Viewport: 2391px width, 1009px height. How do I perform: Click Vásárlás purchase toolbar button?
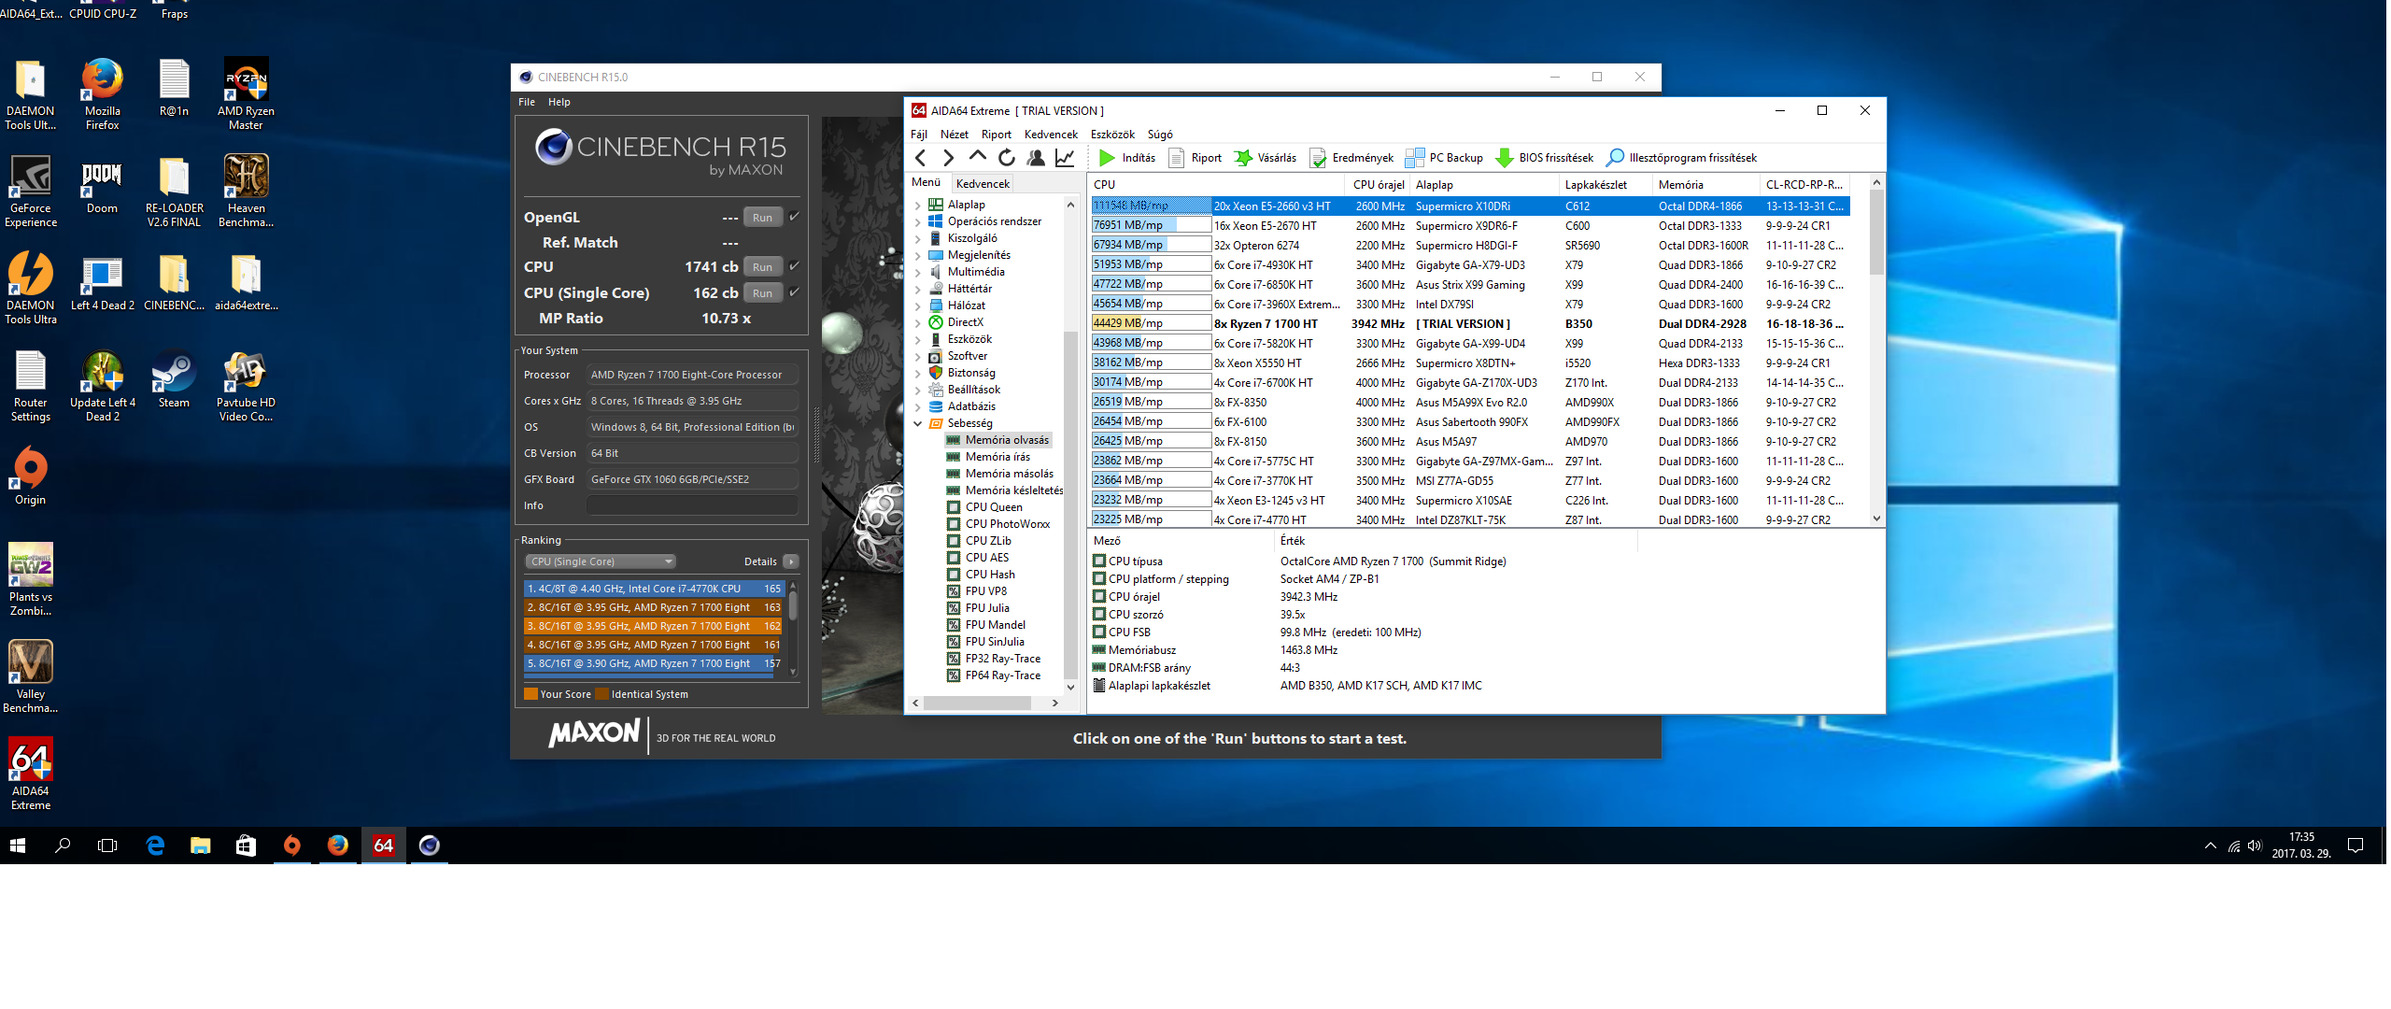(x=1266, y=158)
